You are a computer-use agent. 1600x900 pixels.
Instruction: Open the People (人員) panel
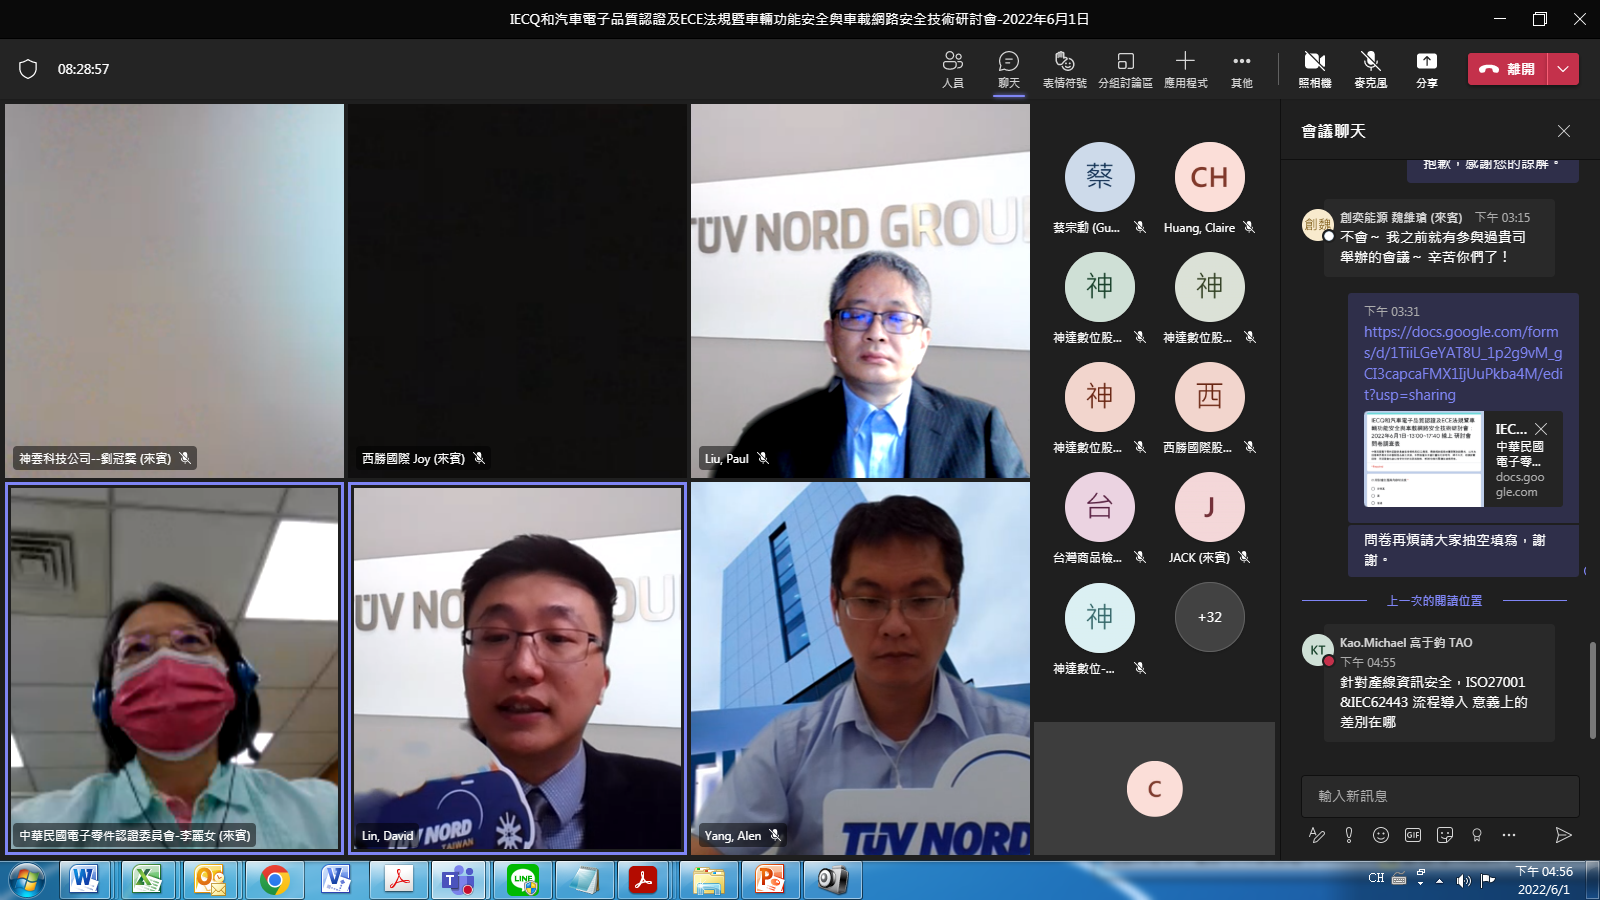(x=953, y=69)
